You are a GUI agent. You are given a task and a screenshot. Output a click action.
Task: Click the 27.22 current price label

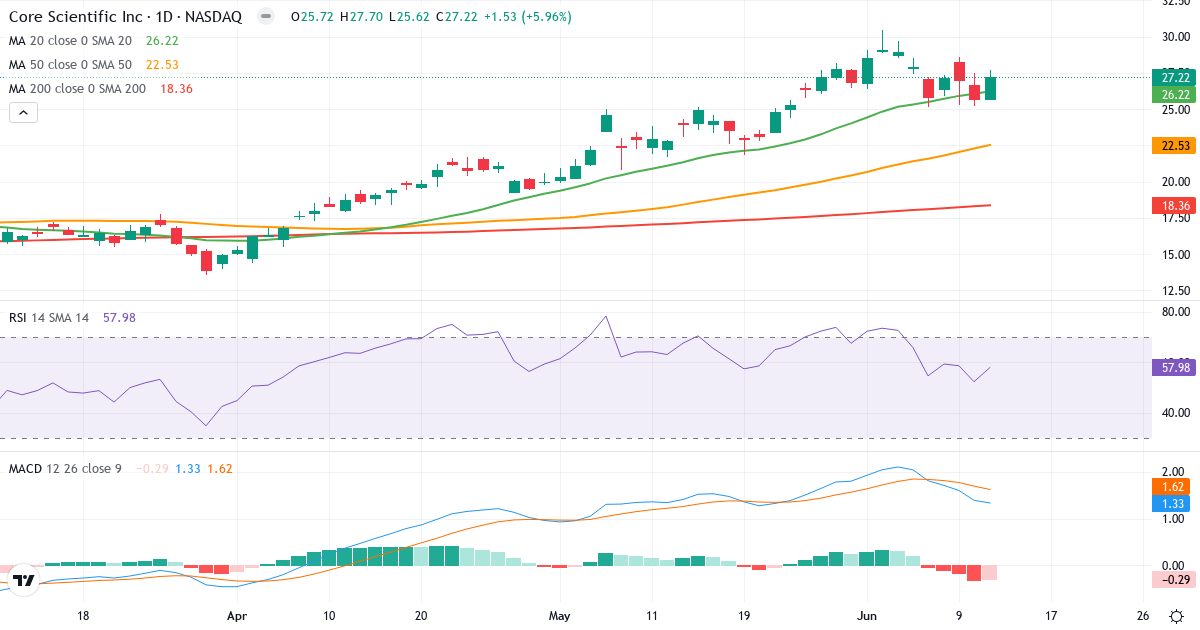pos(1172,77)
